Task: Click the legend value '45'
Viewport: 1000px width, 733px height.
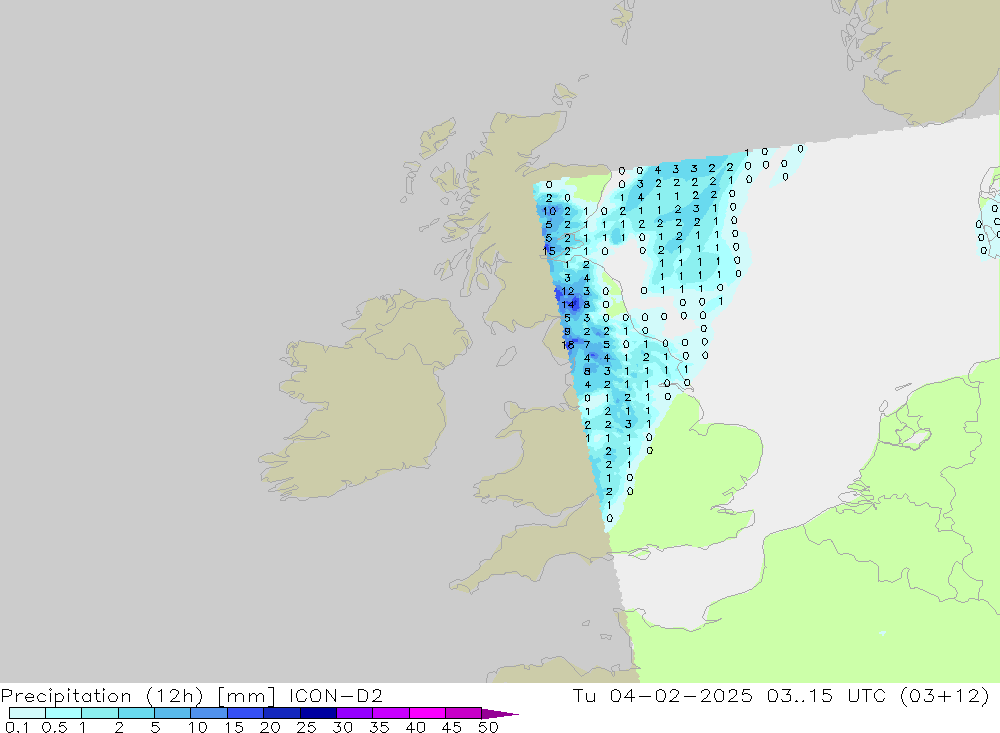Action: point(452,727)
